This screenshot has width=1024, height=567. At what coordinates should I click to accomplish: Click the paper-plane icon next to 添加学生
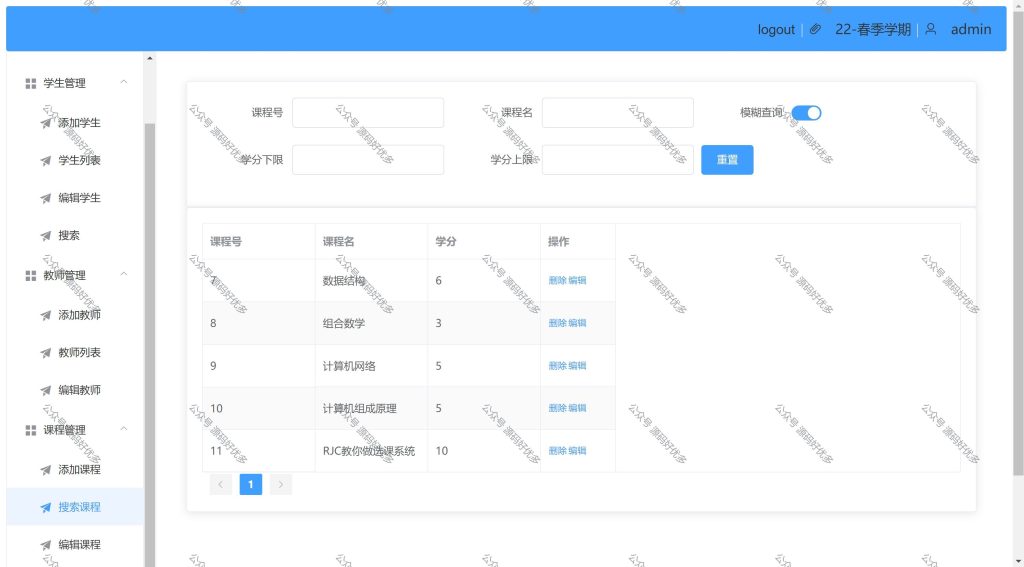[46, 123]
